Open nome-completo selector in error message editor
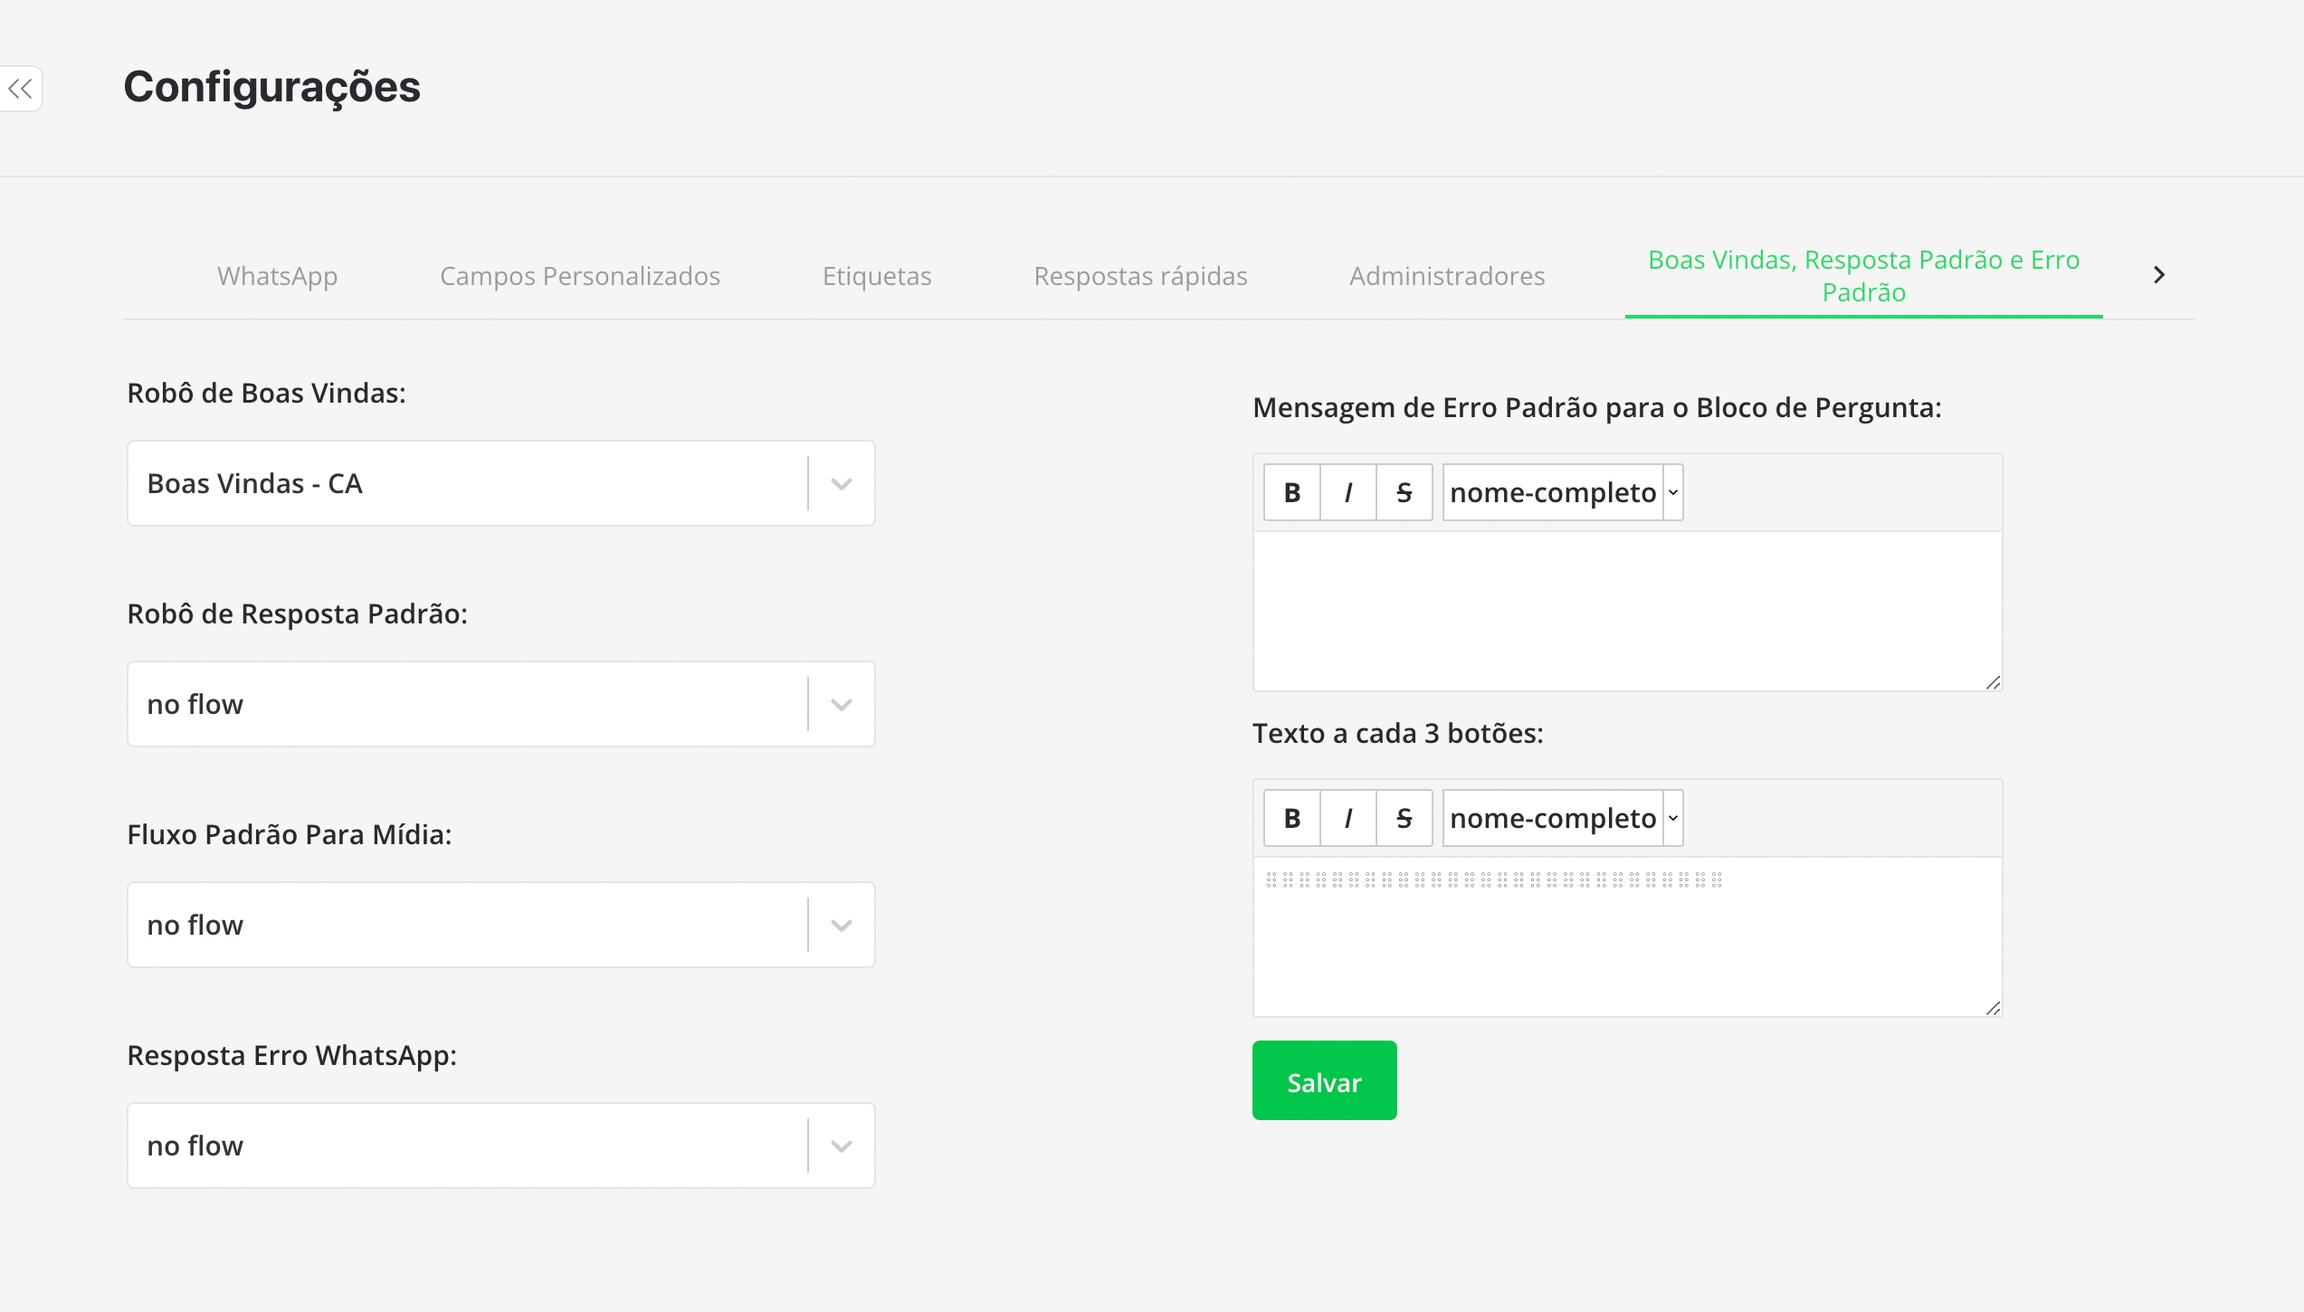The image size is (2304, 1312). (1562, 492)
